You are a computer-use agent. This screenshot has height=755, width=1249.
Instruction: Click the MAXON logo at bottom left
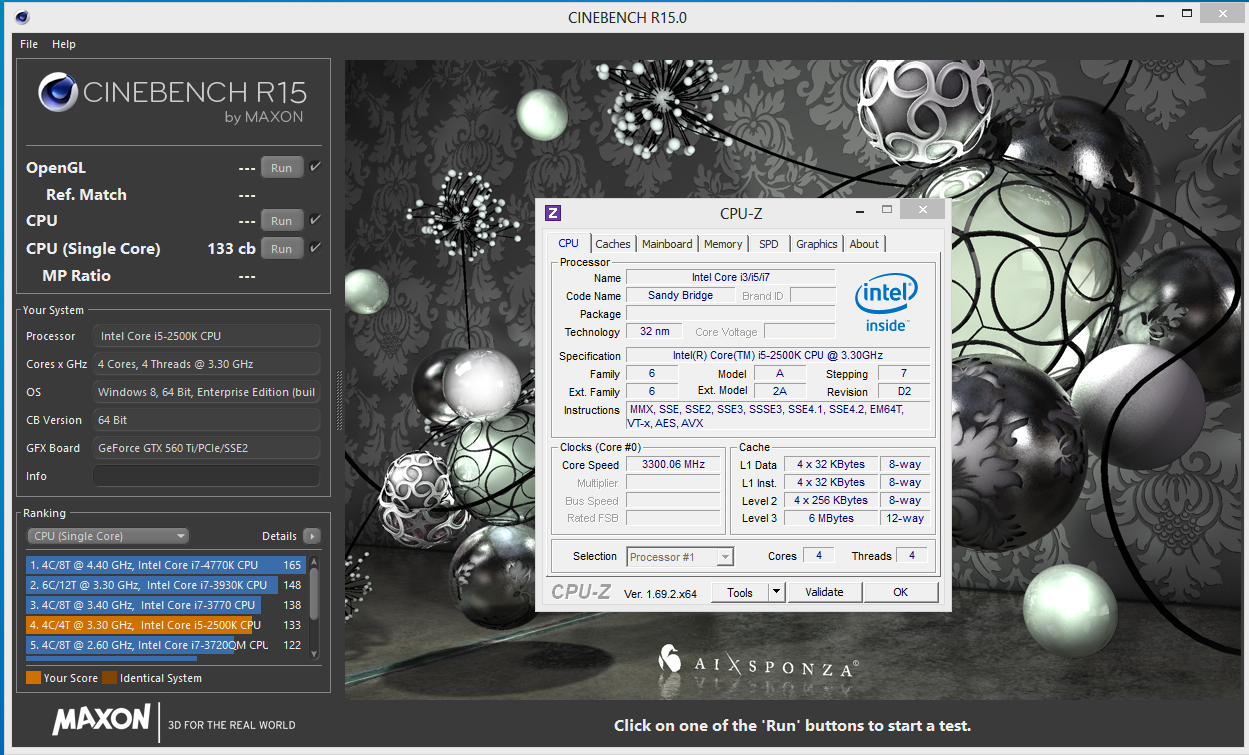101,720
